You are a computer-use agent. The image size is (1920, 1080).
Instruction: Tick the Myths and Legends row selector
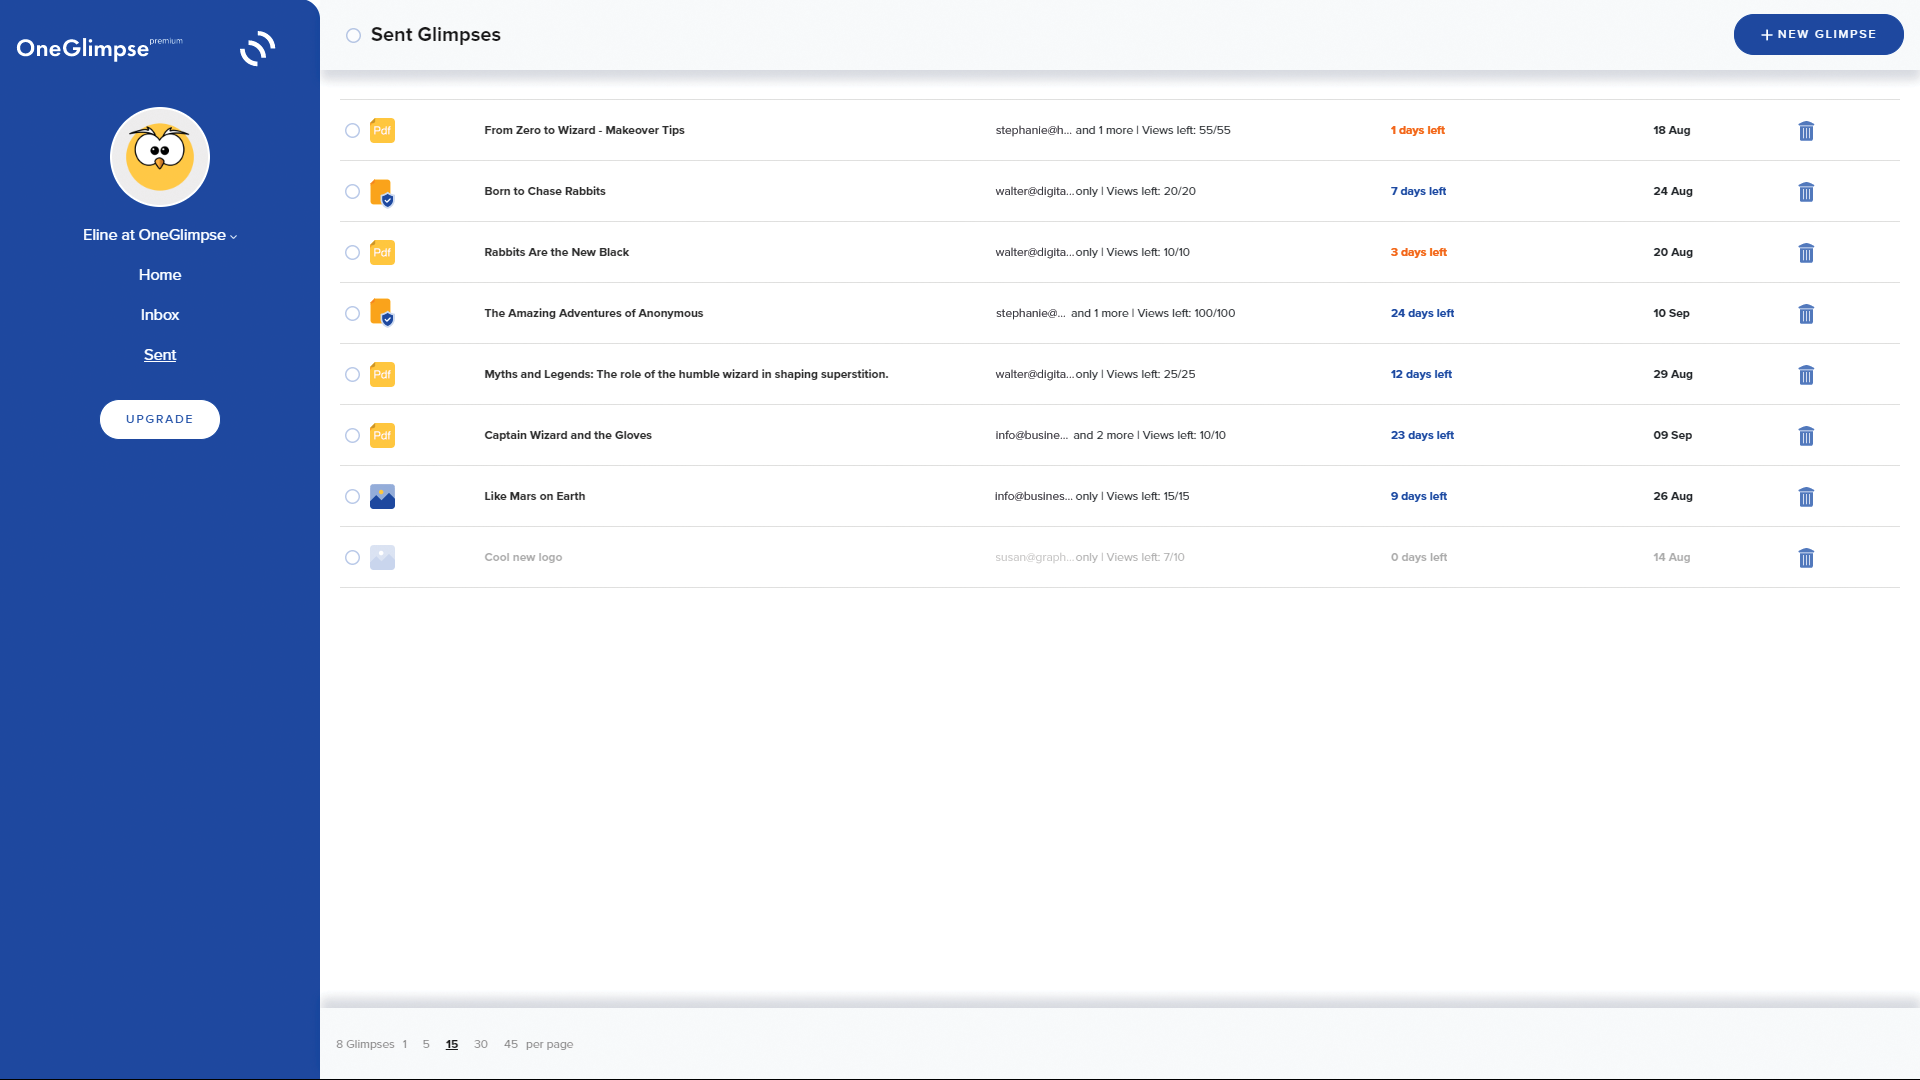[352, 375]
